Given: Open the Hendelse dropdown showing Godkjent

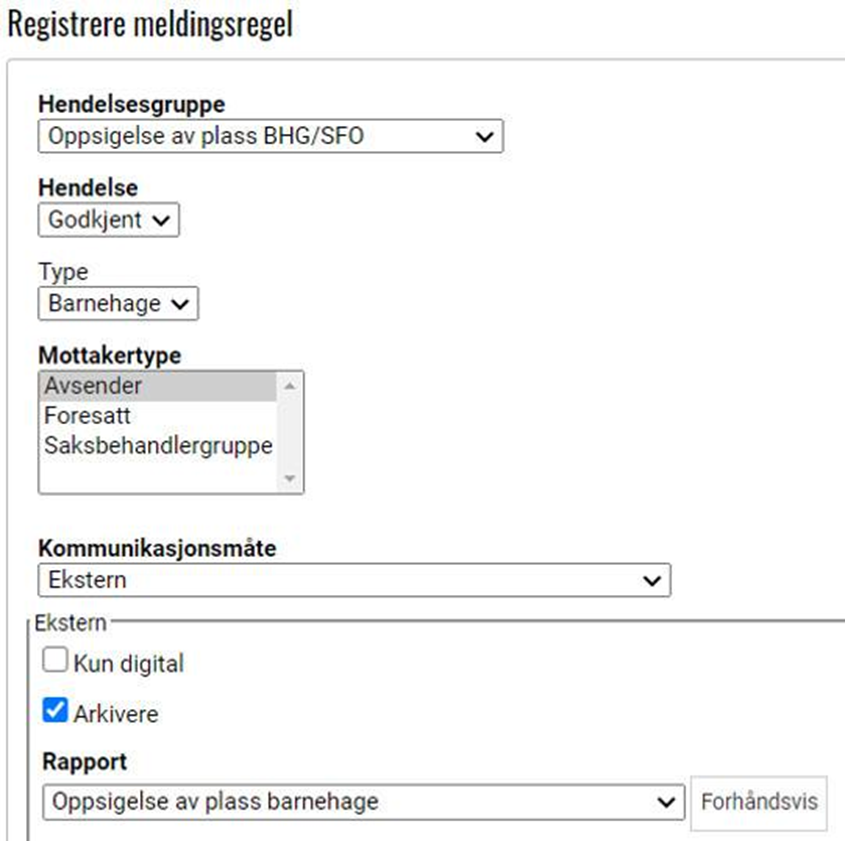Looking at the screenshot, I should point(108,220).
